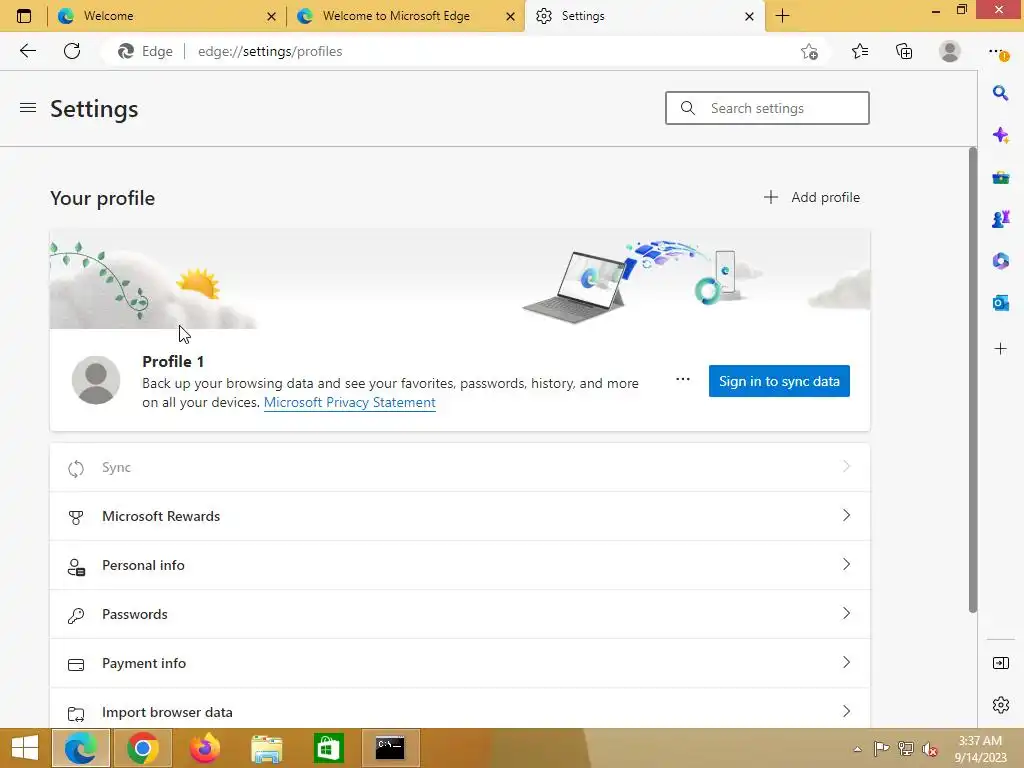The width and height of the screenshot is (1024, 768).
Task: Open File Explorer from the taskbar
Action: tap(267, 748)
